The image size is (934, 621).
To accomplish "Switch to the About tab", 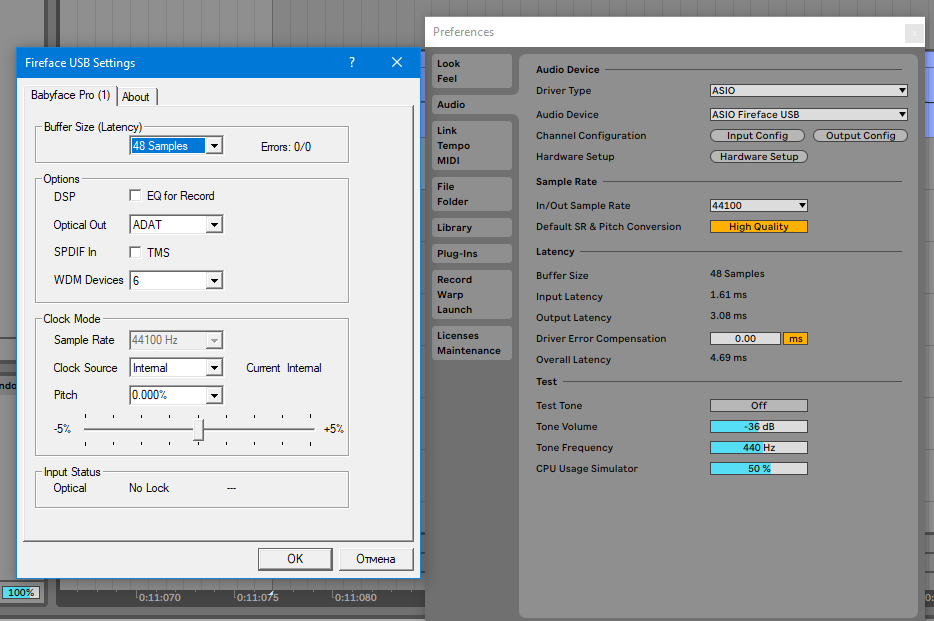I will click(136, 97).
